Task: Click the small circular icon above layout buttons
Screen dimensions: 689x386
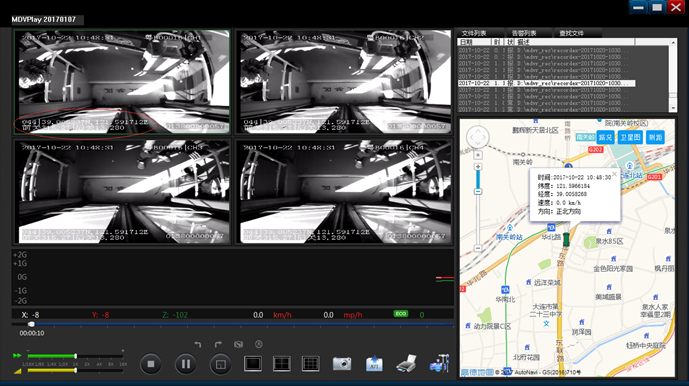Action: pyautogui.click(x=259, y=344)
